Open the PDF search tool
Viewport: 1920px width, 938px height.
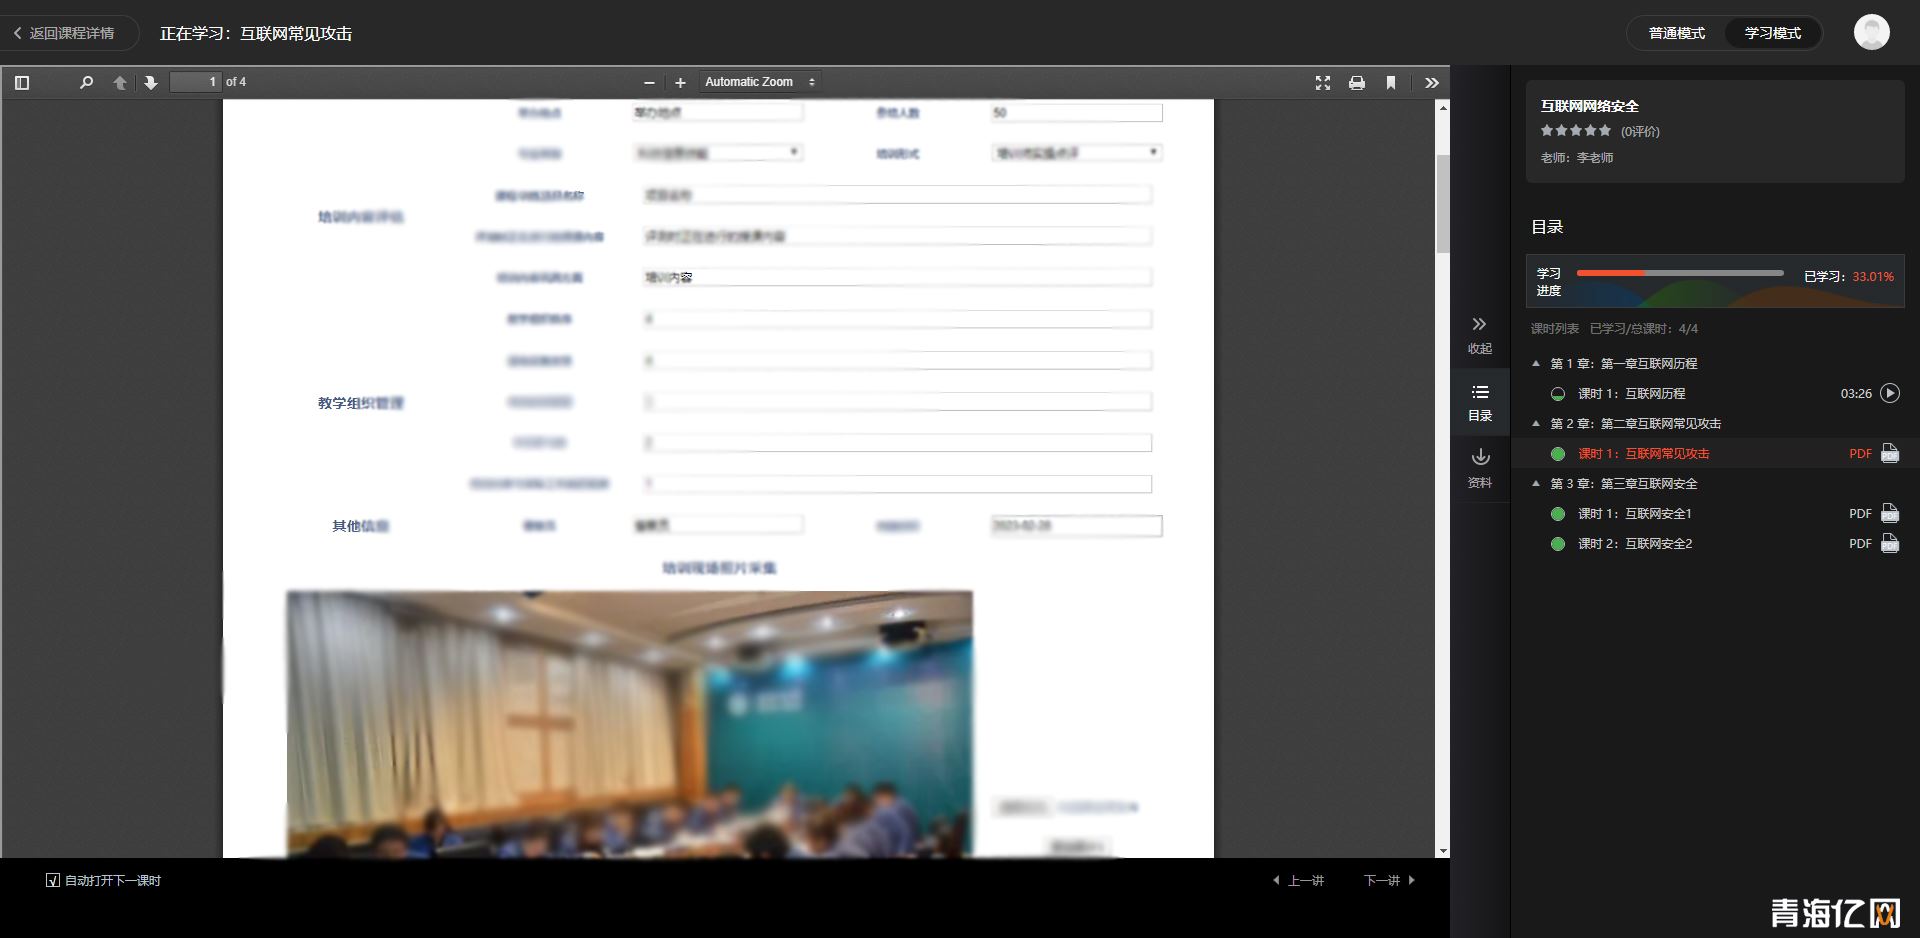[85, 83]
